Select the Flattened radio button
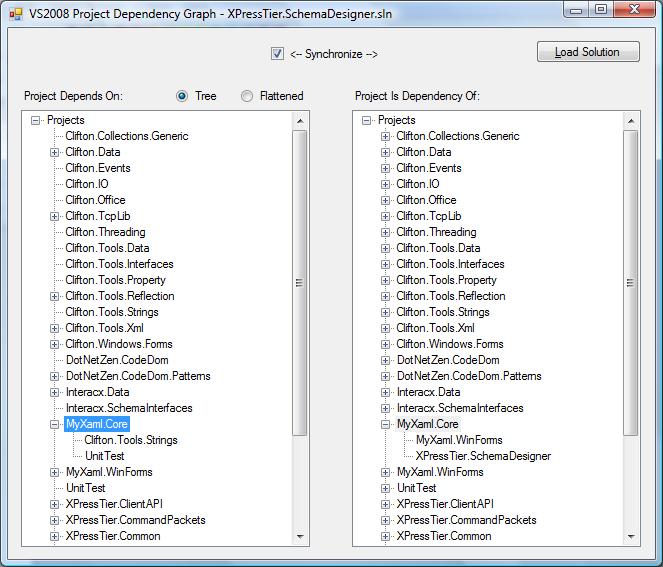The width and height of the screenshot is (663, 567). 247,96
